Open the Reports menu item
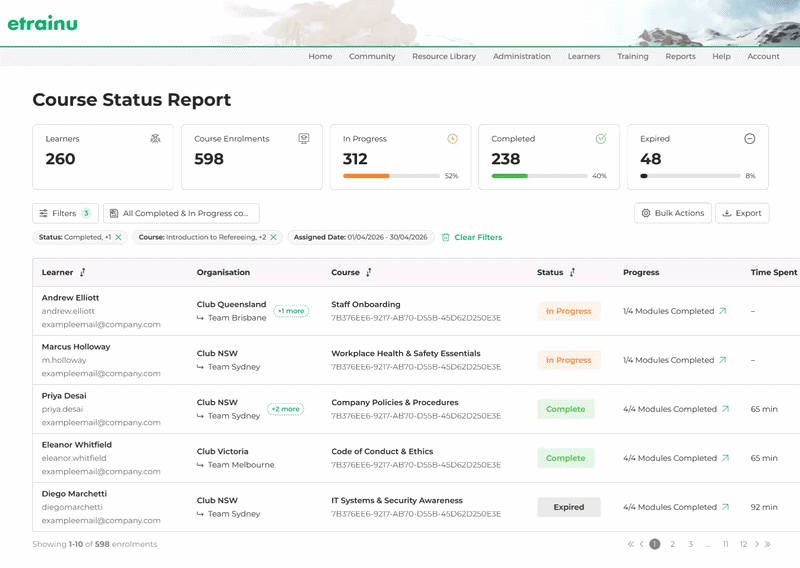Viewport: 800px width, 568px height. (680, 56)
